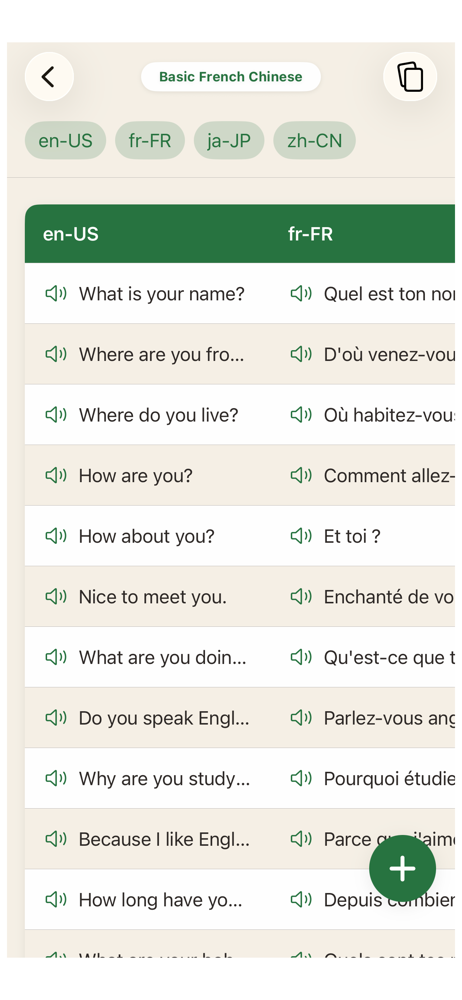This screenshot has height=1000, width=462.
Task: Open the flashcards stack icon
Action: [x=410, y=77]
